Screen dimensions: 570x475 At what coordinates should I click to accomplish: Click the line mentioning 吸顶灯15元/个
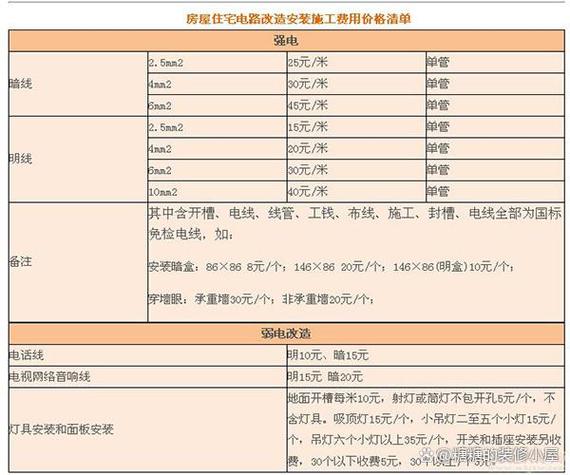pyautogui.click(x=422, y=419)
